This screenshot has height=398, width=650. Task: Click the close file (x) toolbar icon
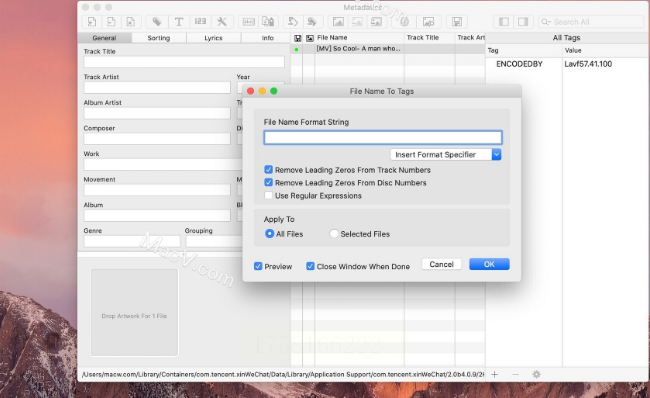[x=131, y=22]
